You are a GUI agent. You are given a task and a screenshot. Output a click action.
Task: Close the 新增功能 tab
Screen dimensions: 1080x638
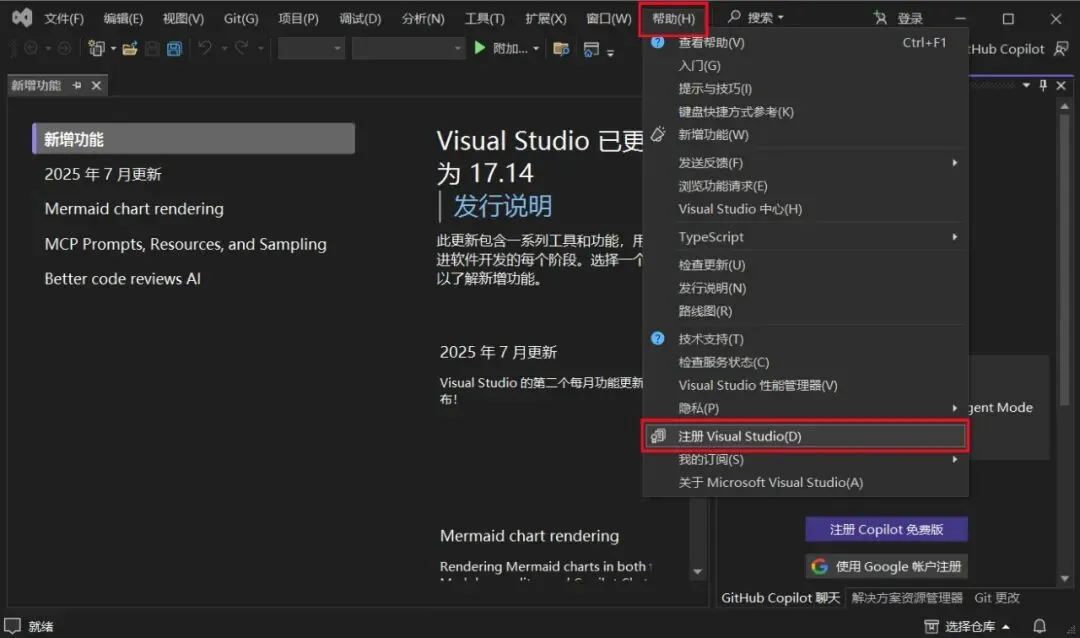point(96,85)
